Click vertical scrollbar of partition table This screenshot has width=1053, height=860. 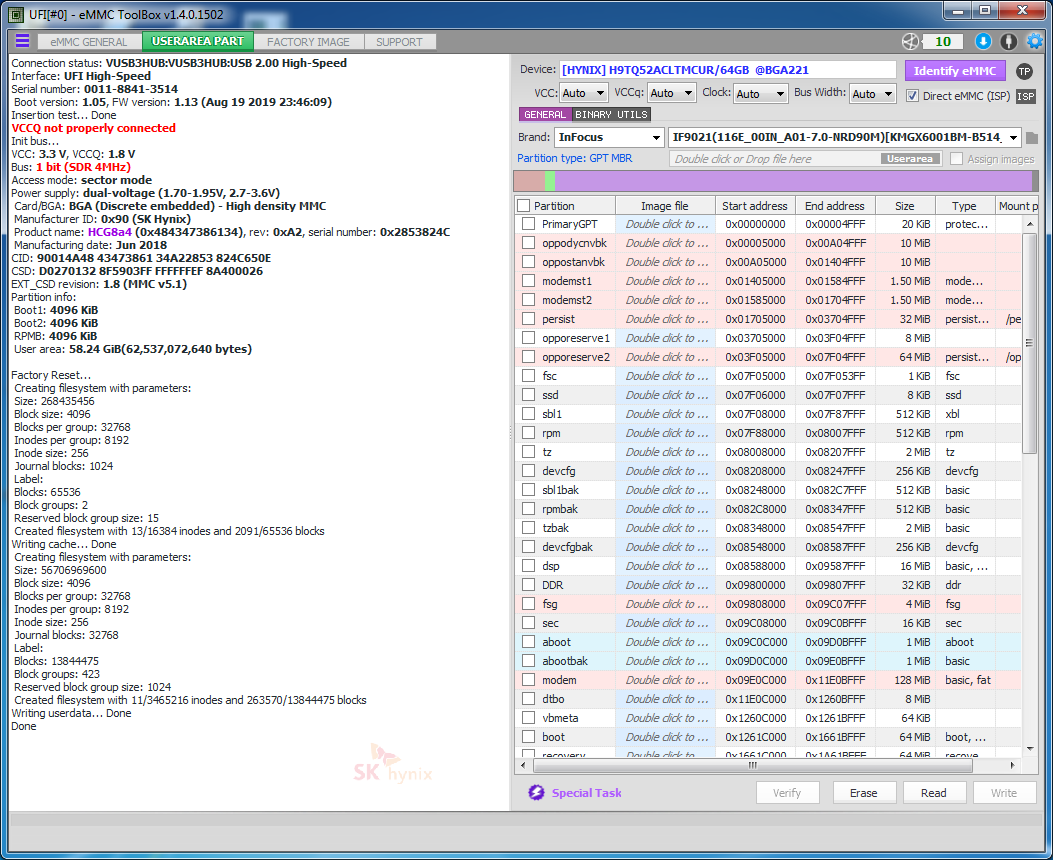click(x=1029, y=344)
